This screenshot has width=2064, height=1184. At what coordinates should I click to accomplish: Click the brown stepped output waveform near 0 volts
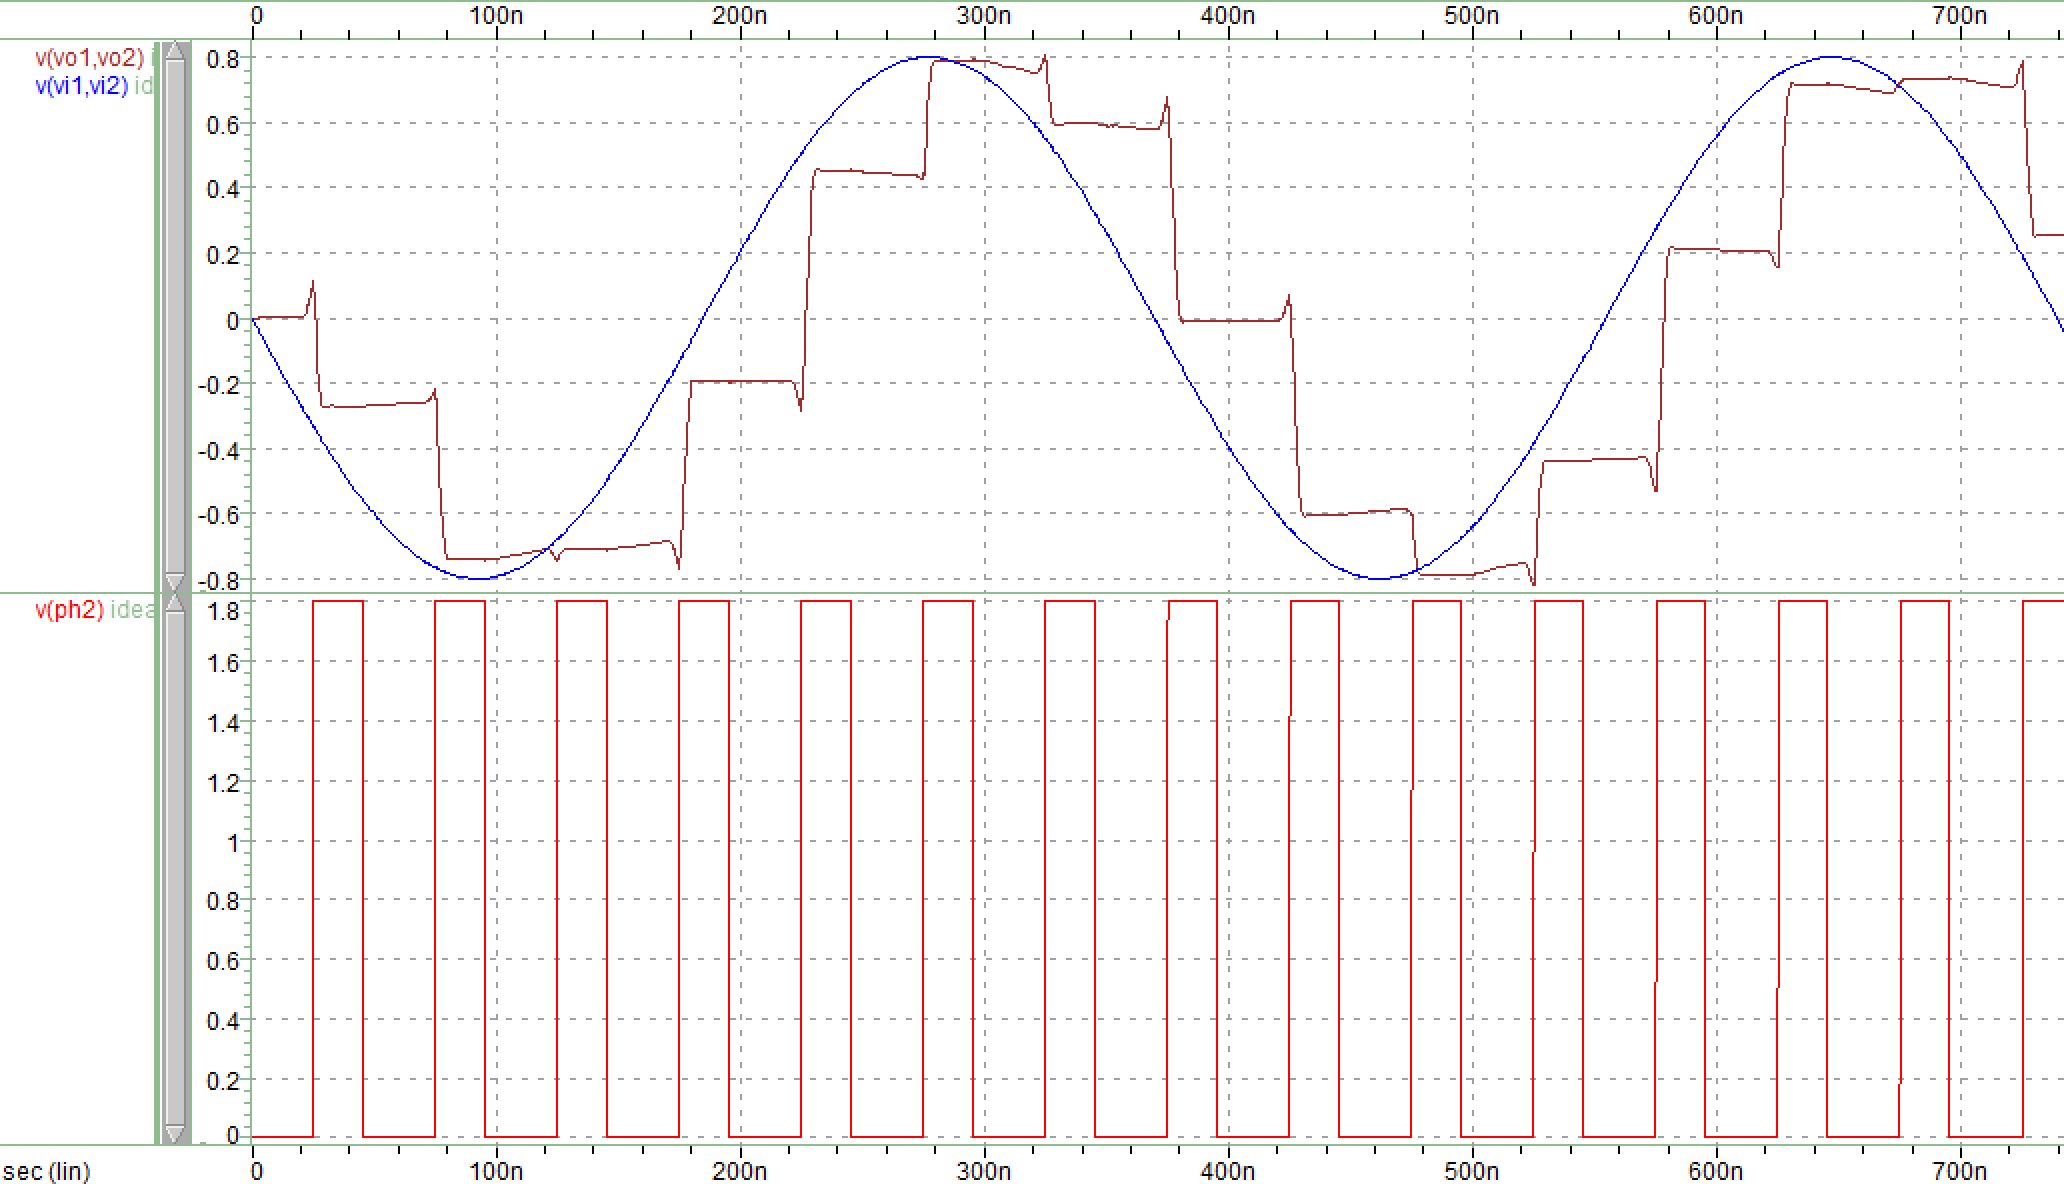[1230, 320]
